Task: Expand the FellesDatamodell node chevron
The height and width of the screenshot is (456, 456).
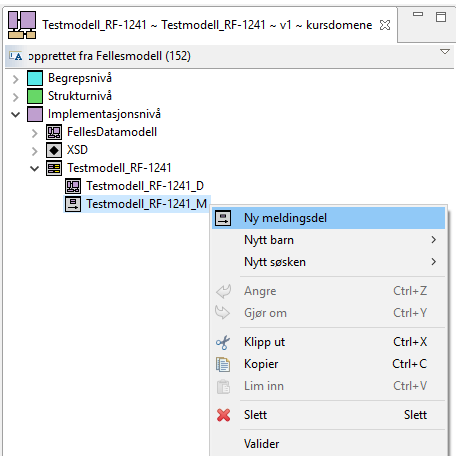Action: click(34, 133)
